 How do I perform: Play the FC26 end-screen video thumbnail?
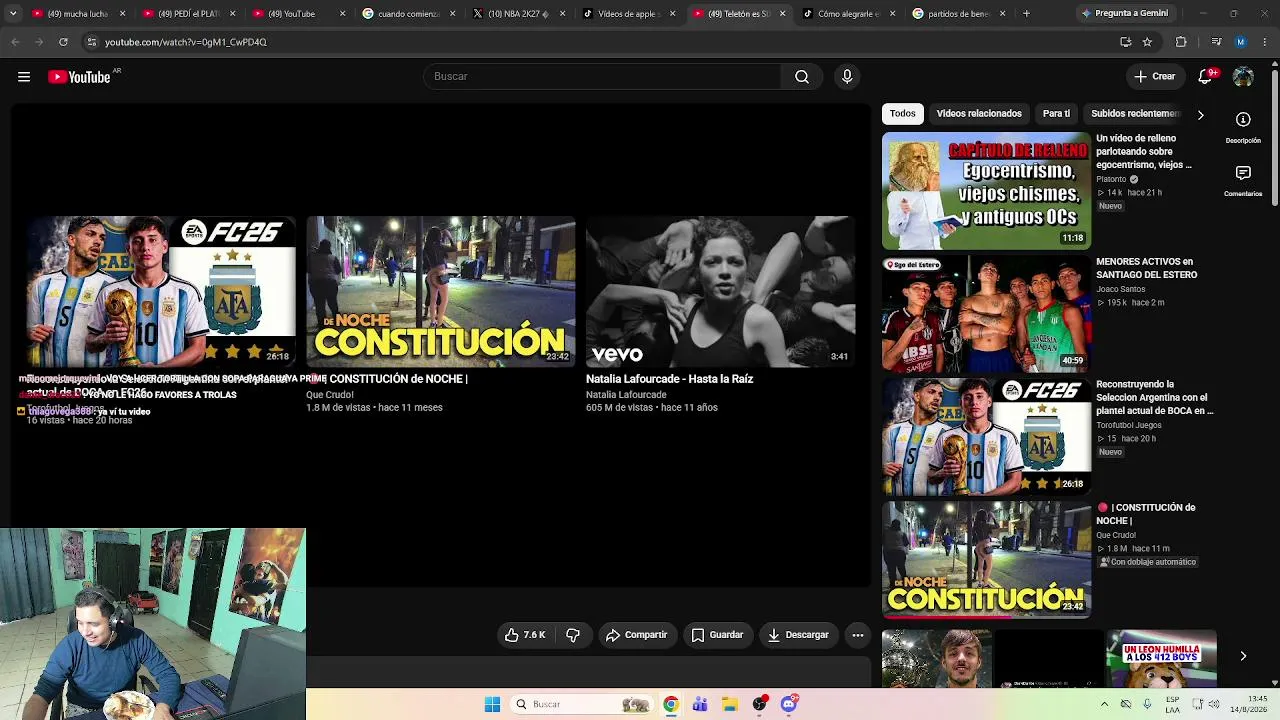tap(161, 291)
